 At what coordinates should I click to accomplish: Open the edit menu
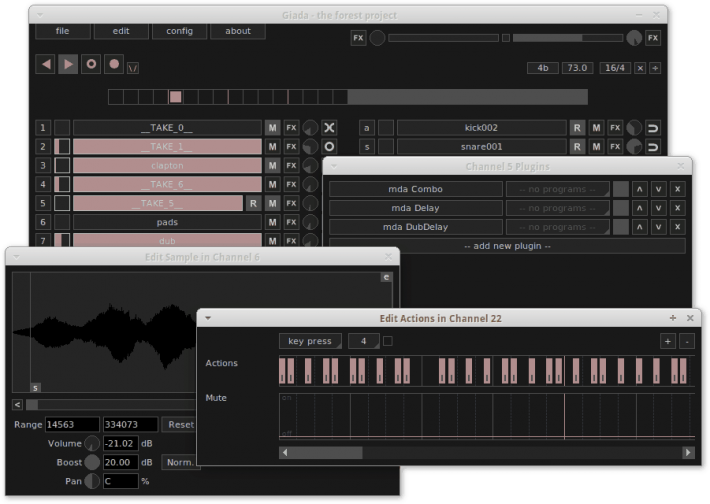pyautogui.click(x=121, y=31)
